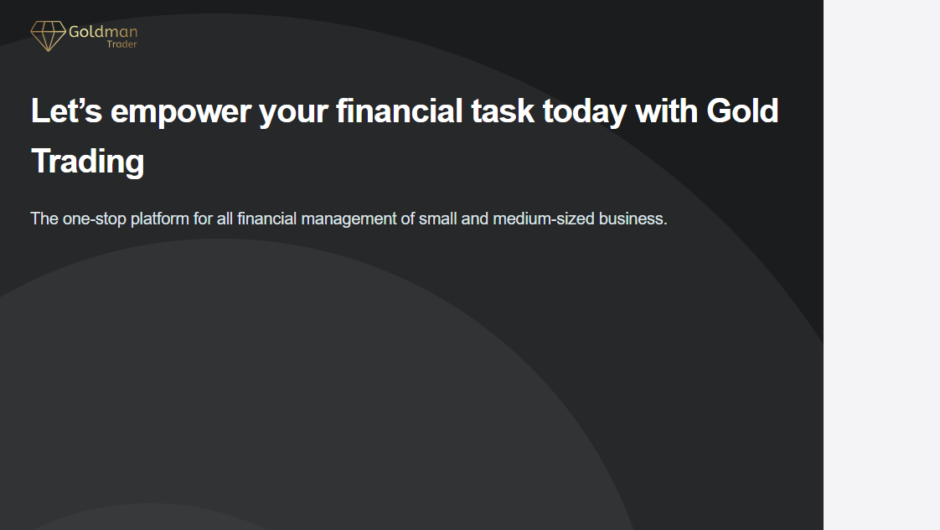Click the "Goldman" brand name text
This screenshot has height=530, width=940.
pos(103,32)
